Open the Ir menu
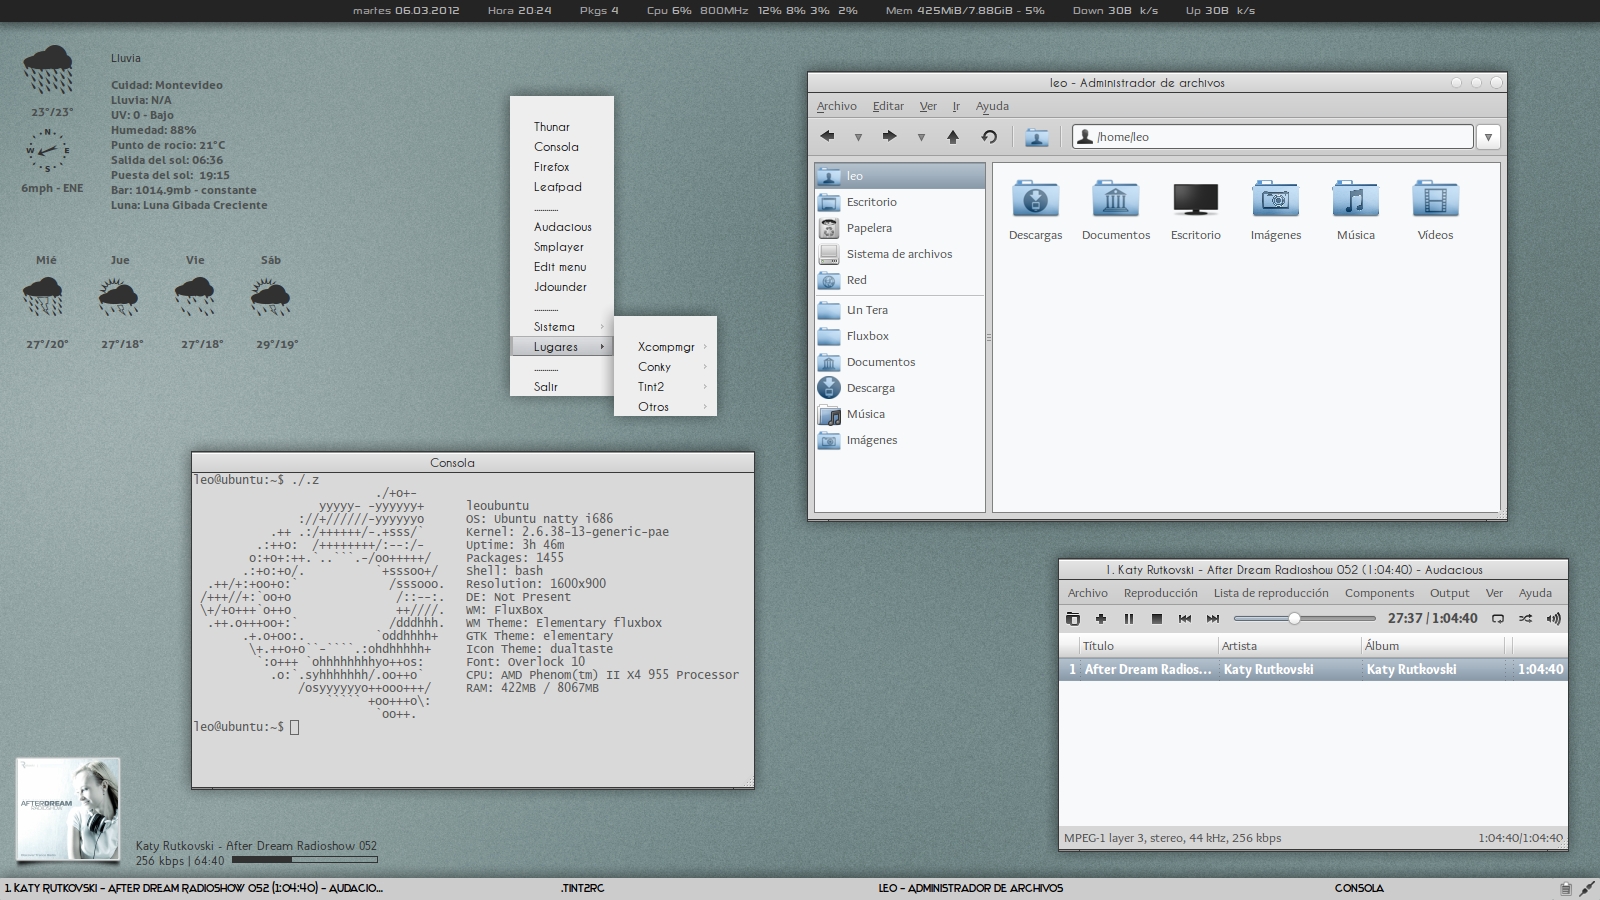 coord(956,106)
